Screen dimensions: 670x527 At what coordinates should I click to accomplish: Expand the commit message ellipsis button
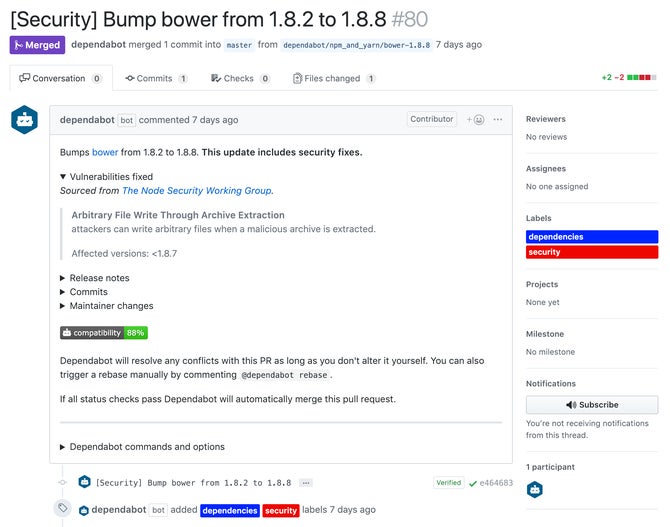(306, 483)
